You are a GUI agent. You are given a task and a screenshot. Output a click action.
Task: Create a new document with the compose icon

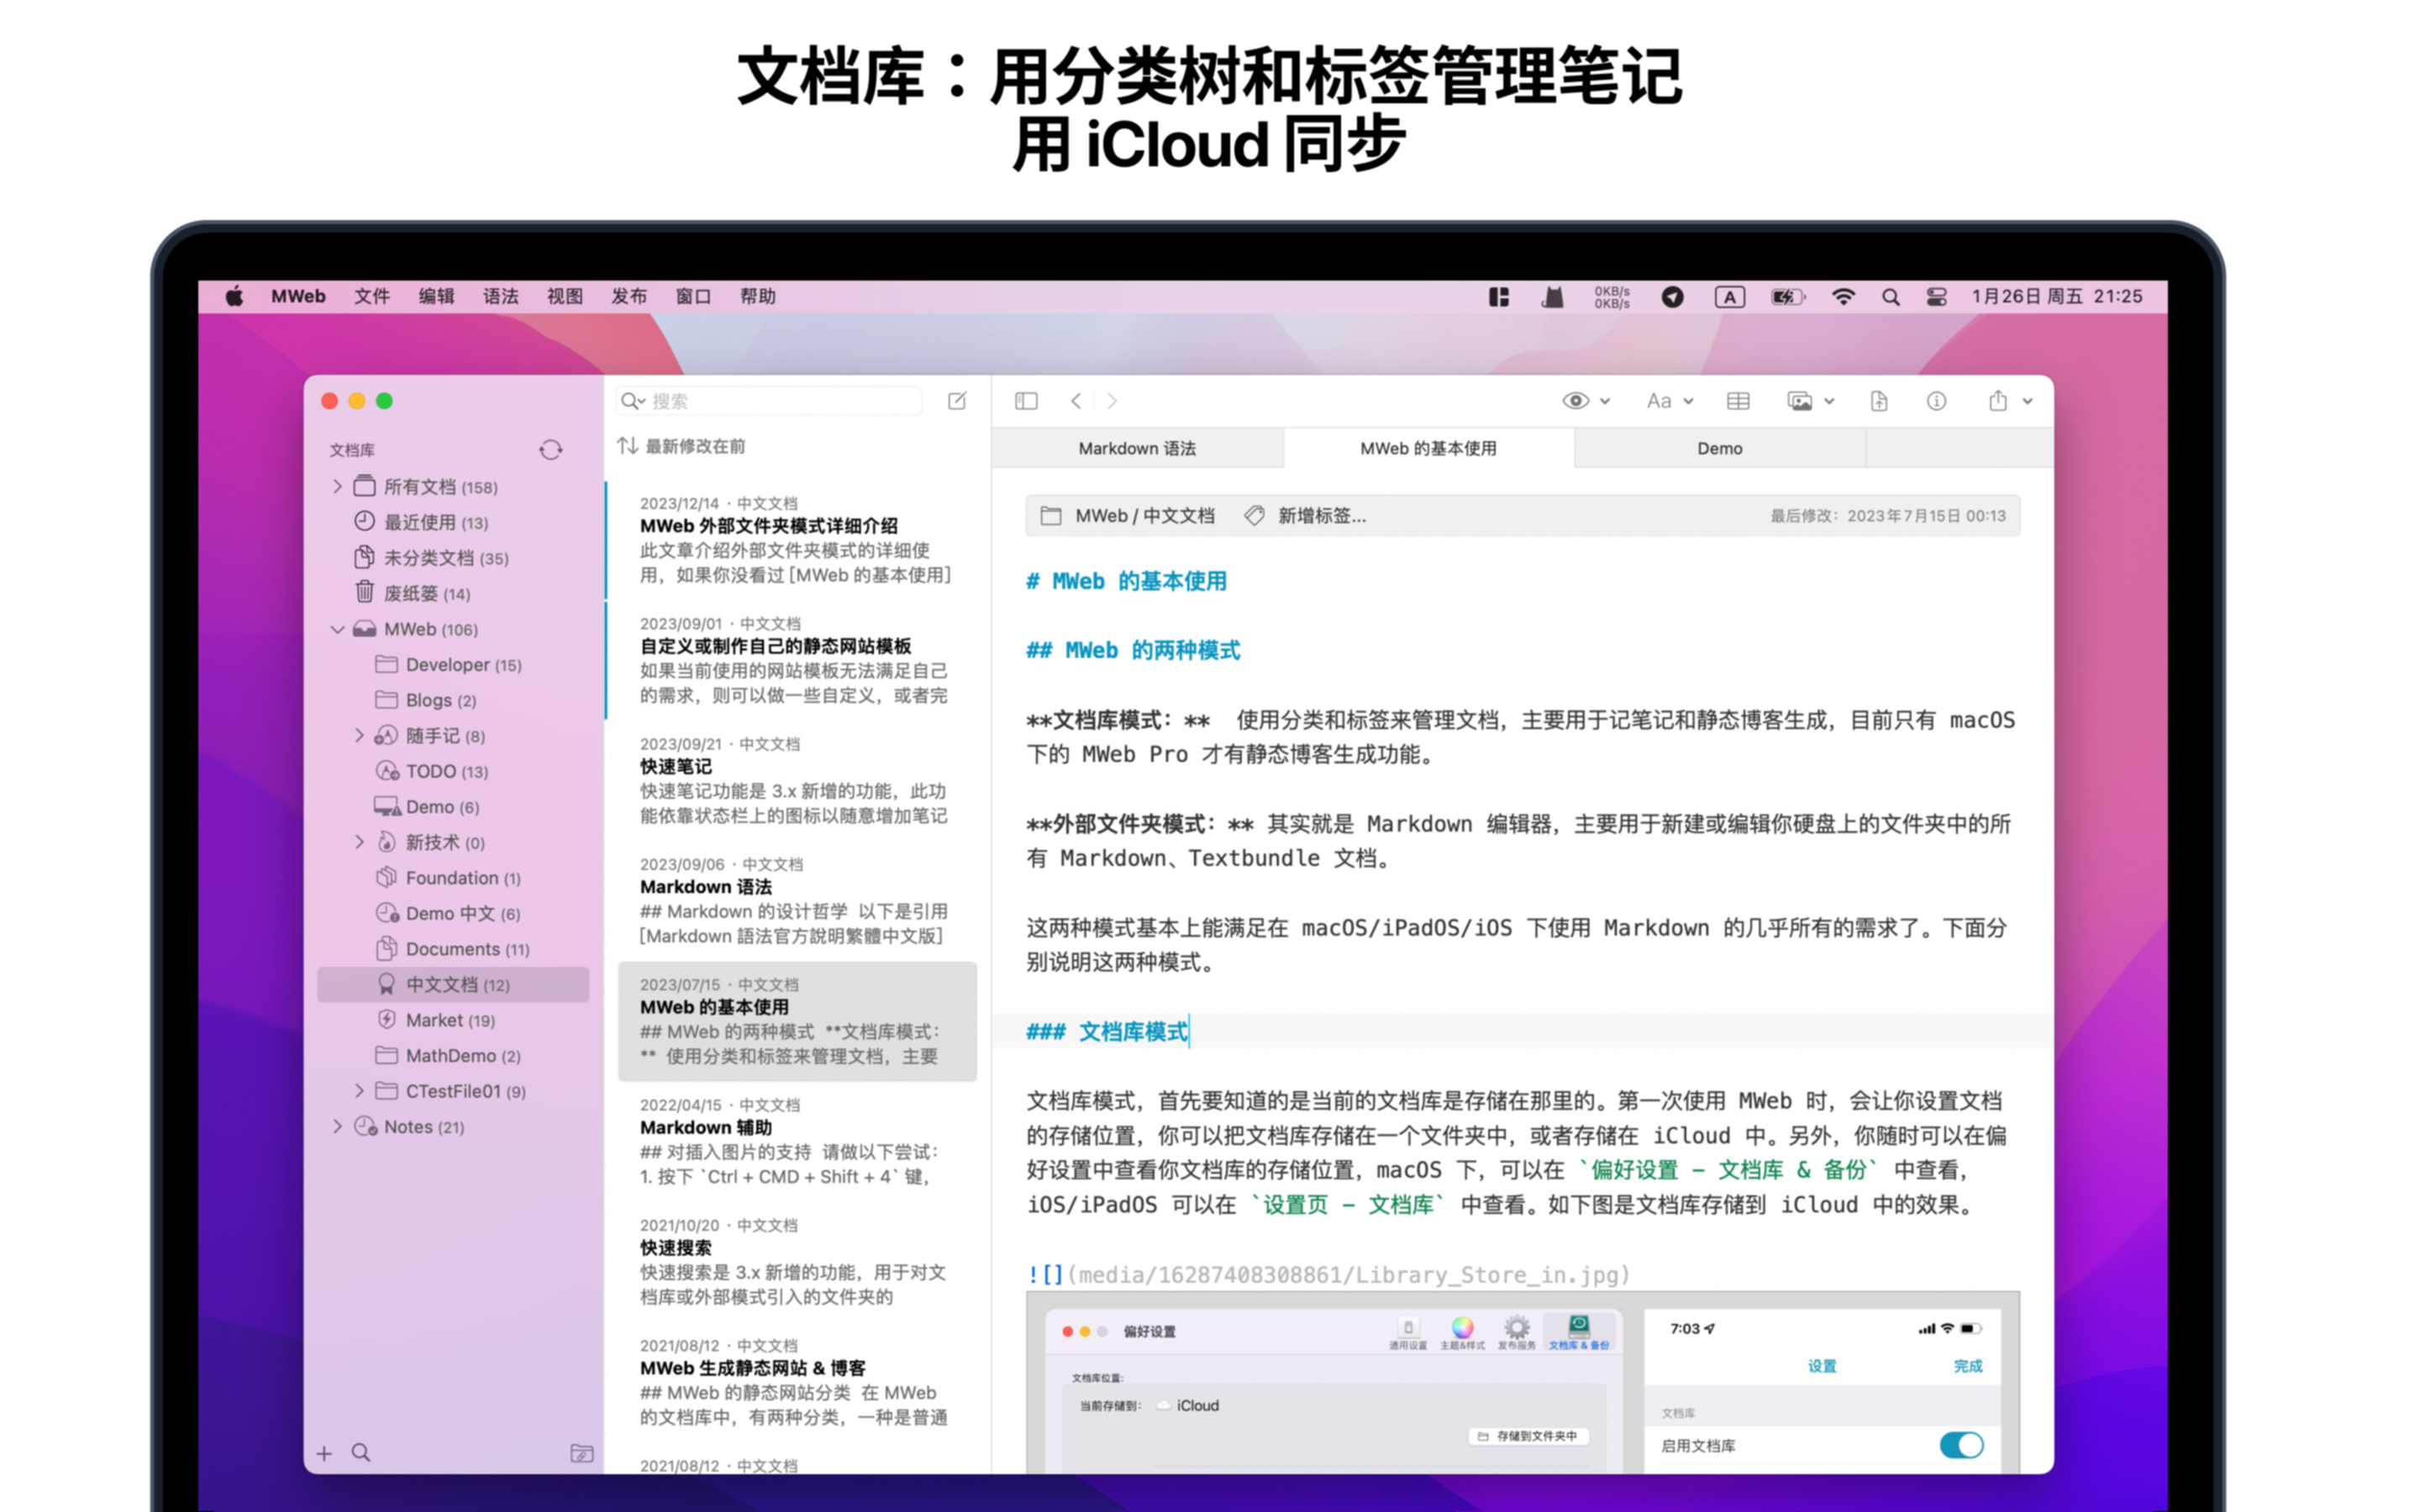[957, 400]
